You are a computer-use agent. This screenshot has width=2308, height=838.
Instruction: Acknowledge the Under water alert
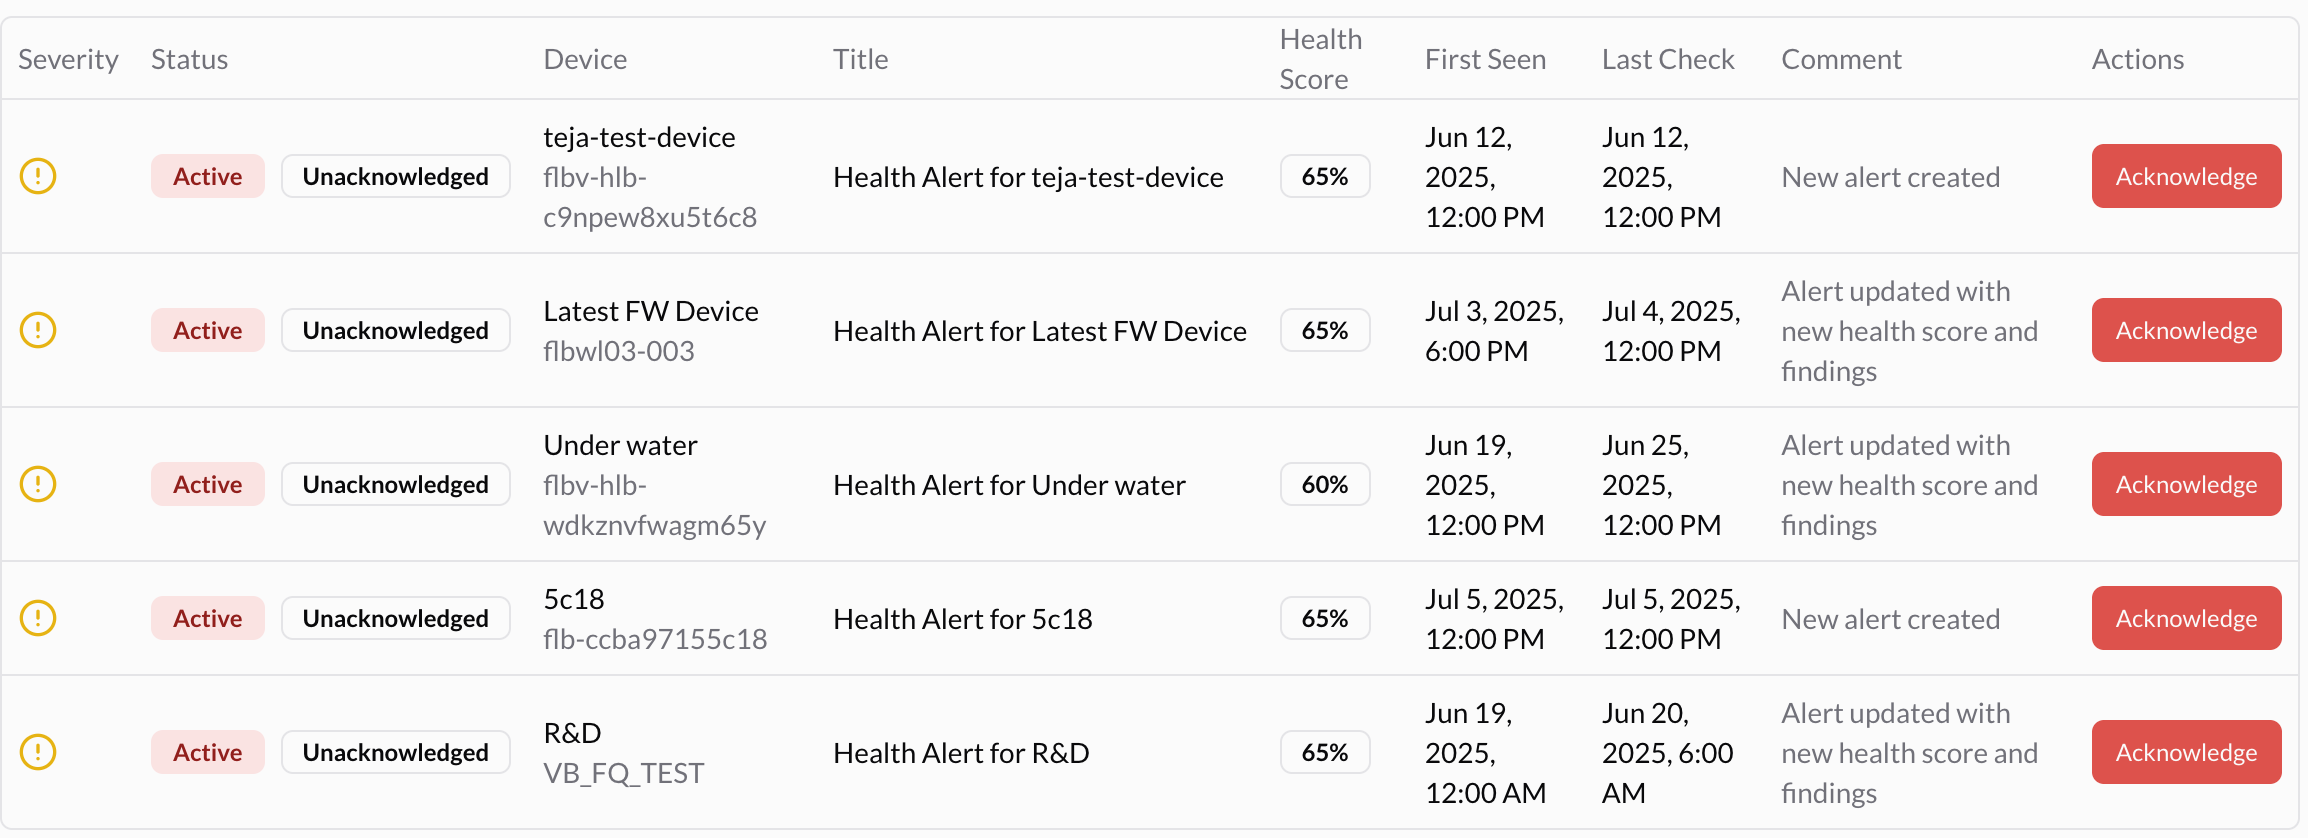pyautogui.click(x=2186, y=484)
